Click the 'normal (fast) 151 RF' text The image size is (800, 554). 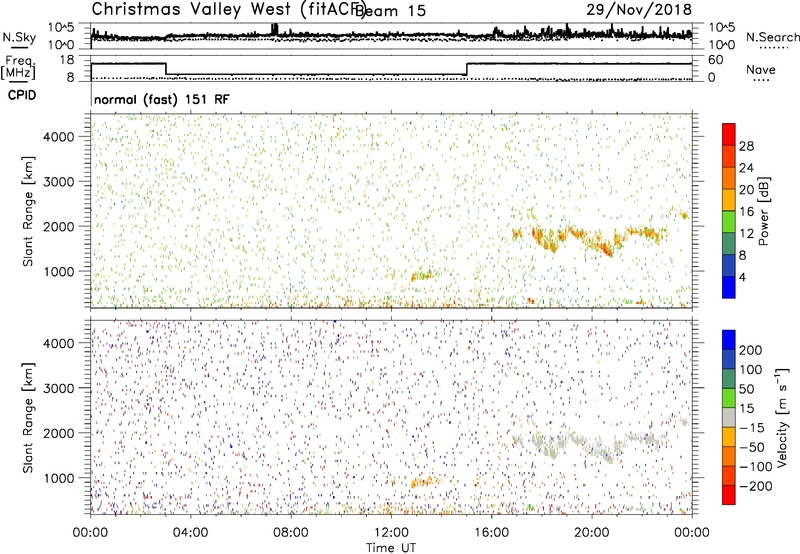162,99
